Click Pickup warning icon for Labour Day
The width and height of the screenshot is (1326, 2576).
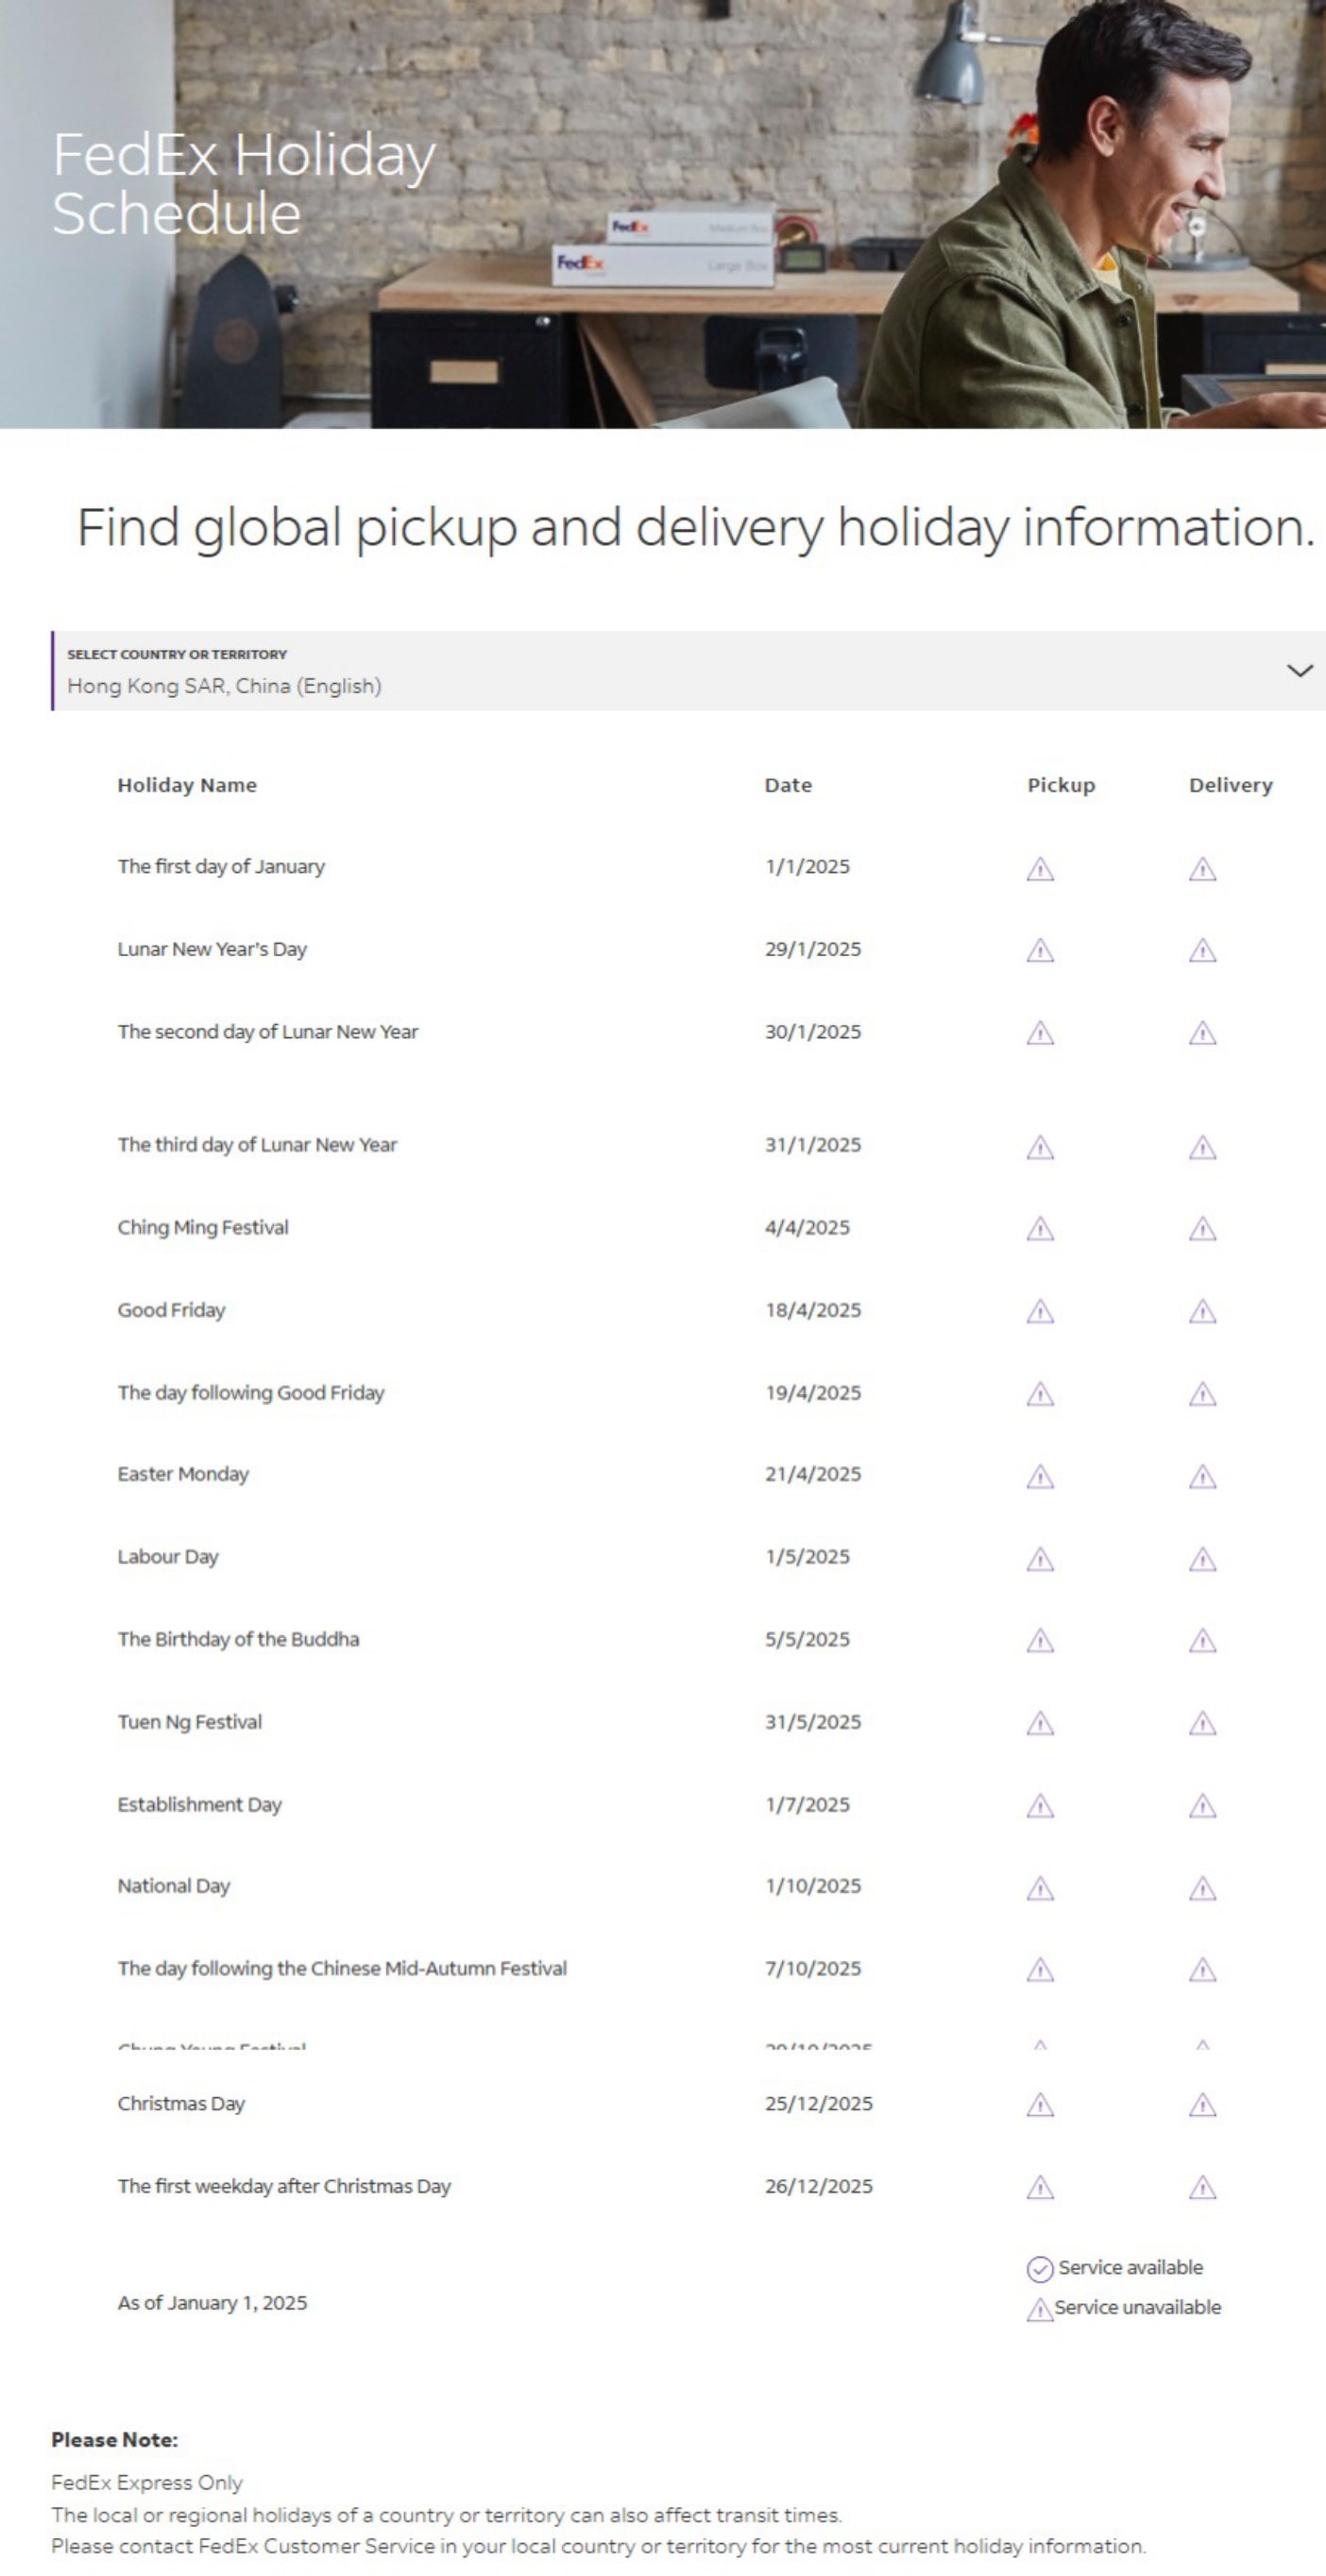(1040, 1559)
